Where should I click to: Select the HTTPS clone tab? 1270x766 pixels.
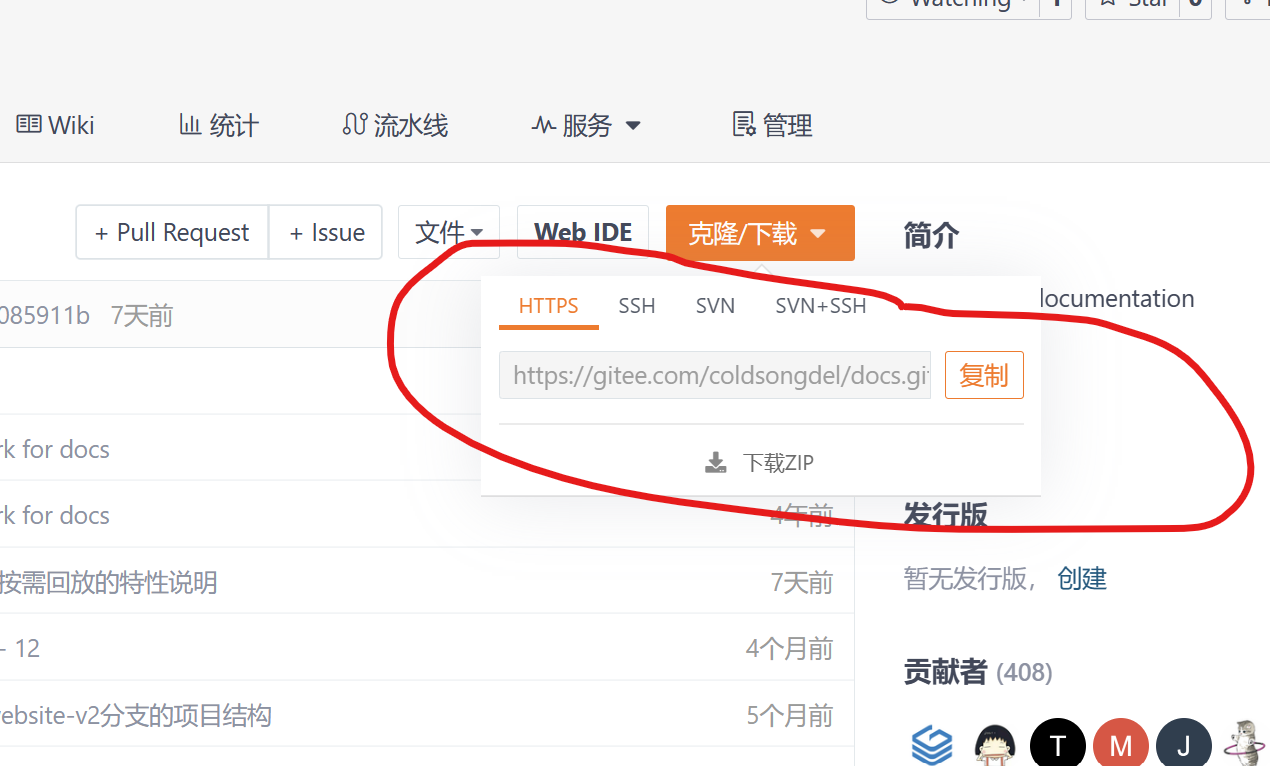(548, 306)
